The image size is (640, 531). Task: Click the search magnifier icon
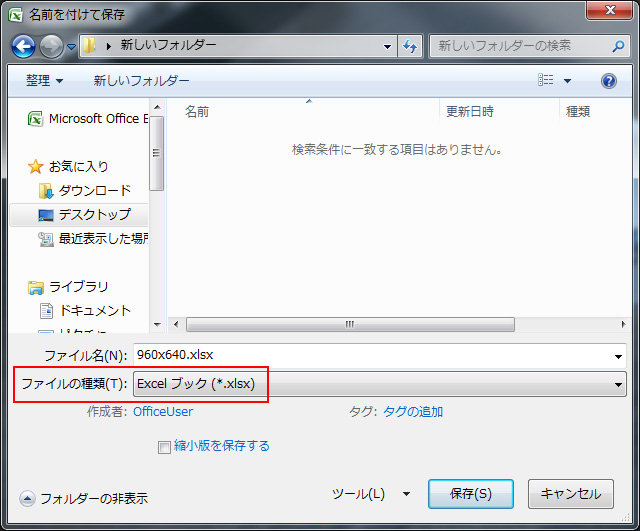(618, 46)
